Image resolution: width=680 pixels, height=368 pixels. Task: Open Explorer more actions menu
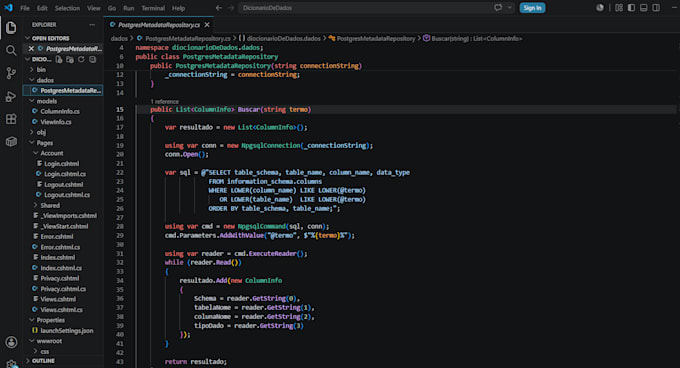pos(92,25)
